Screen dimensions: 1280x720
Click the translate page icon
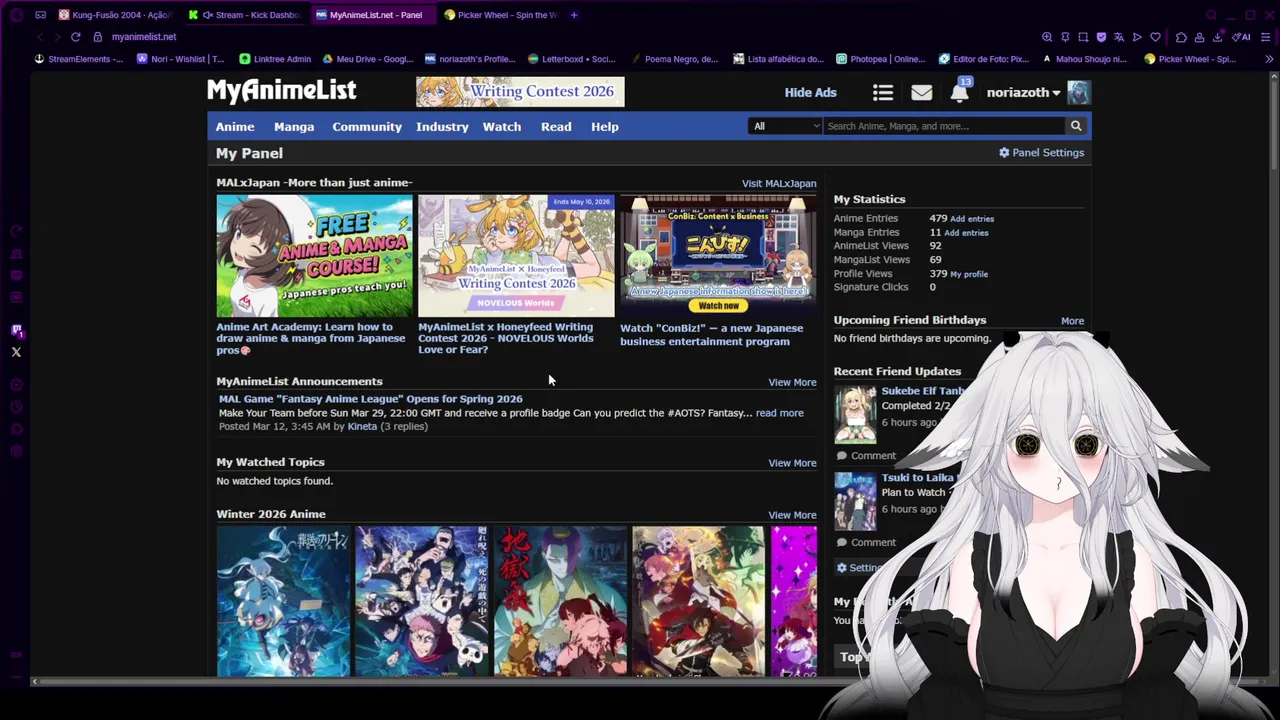[1119, 37]
